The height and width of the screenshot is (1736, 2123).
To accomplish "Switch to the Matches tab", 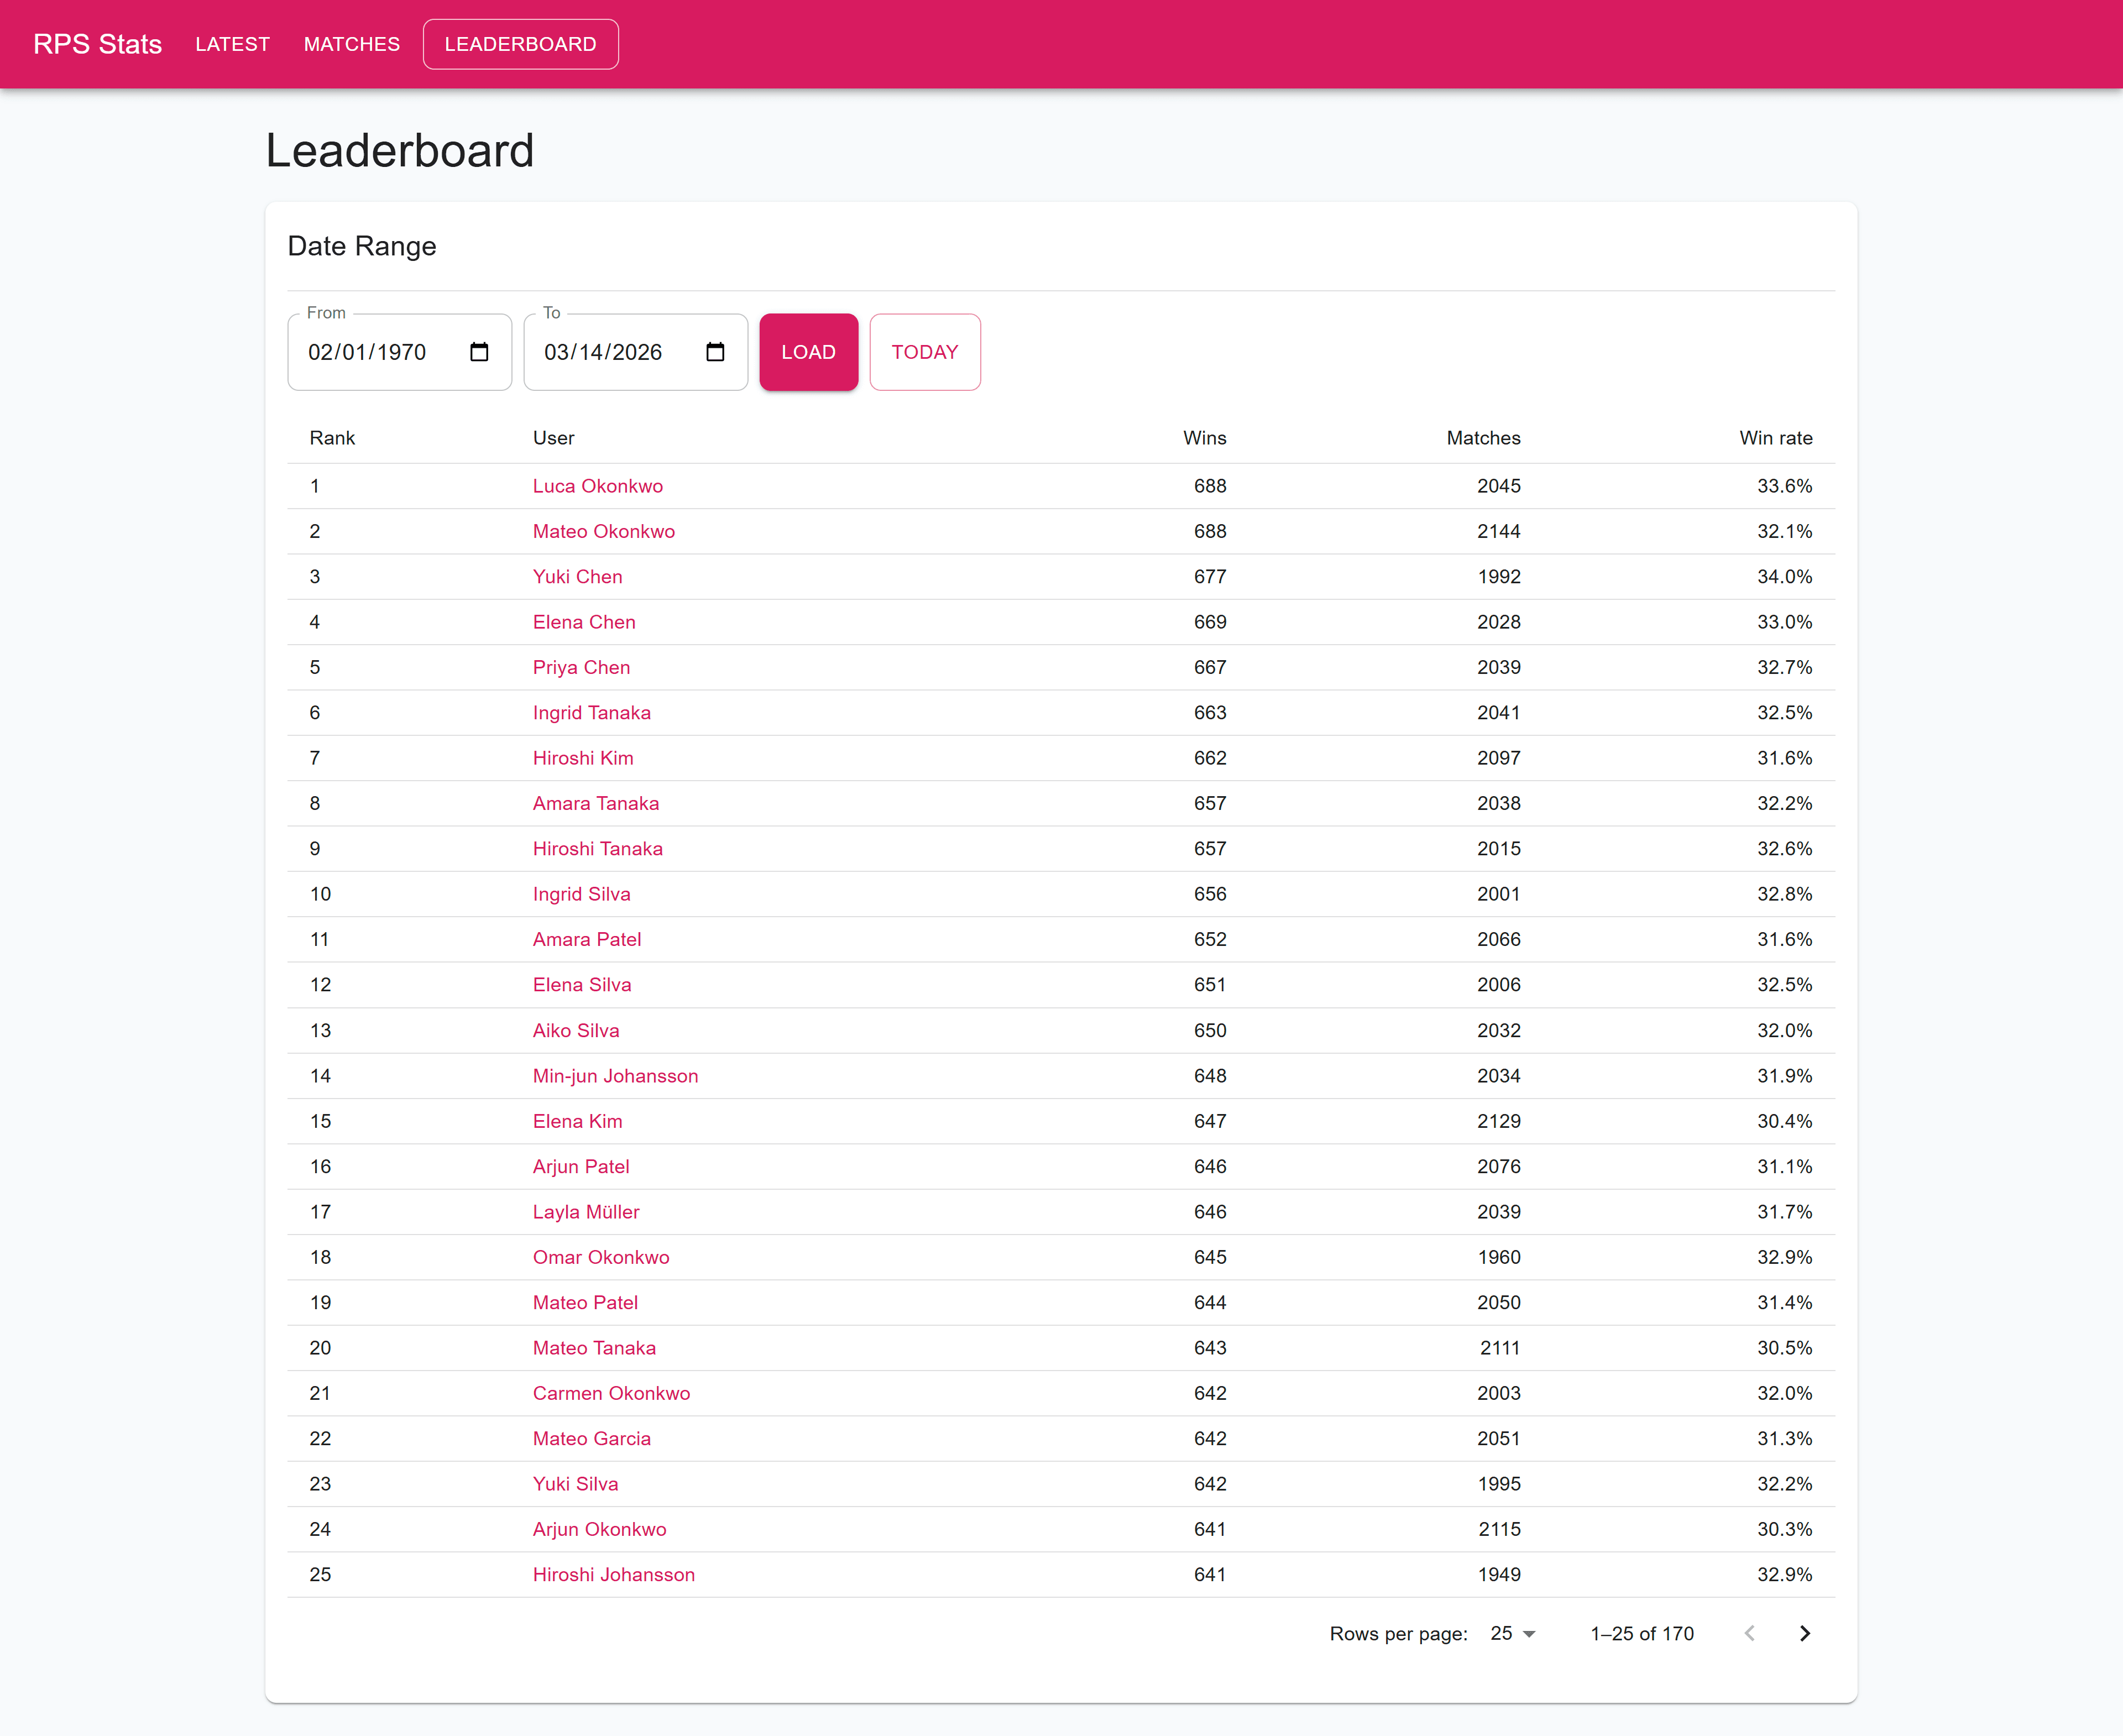I will tap(352, 44).
